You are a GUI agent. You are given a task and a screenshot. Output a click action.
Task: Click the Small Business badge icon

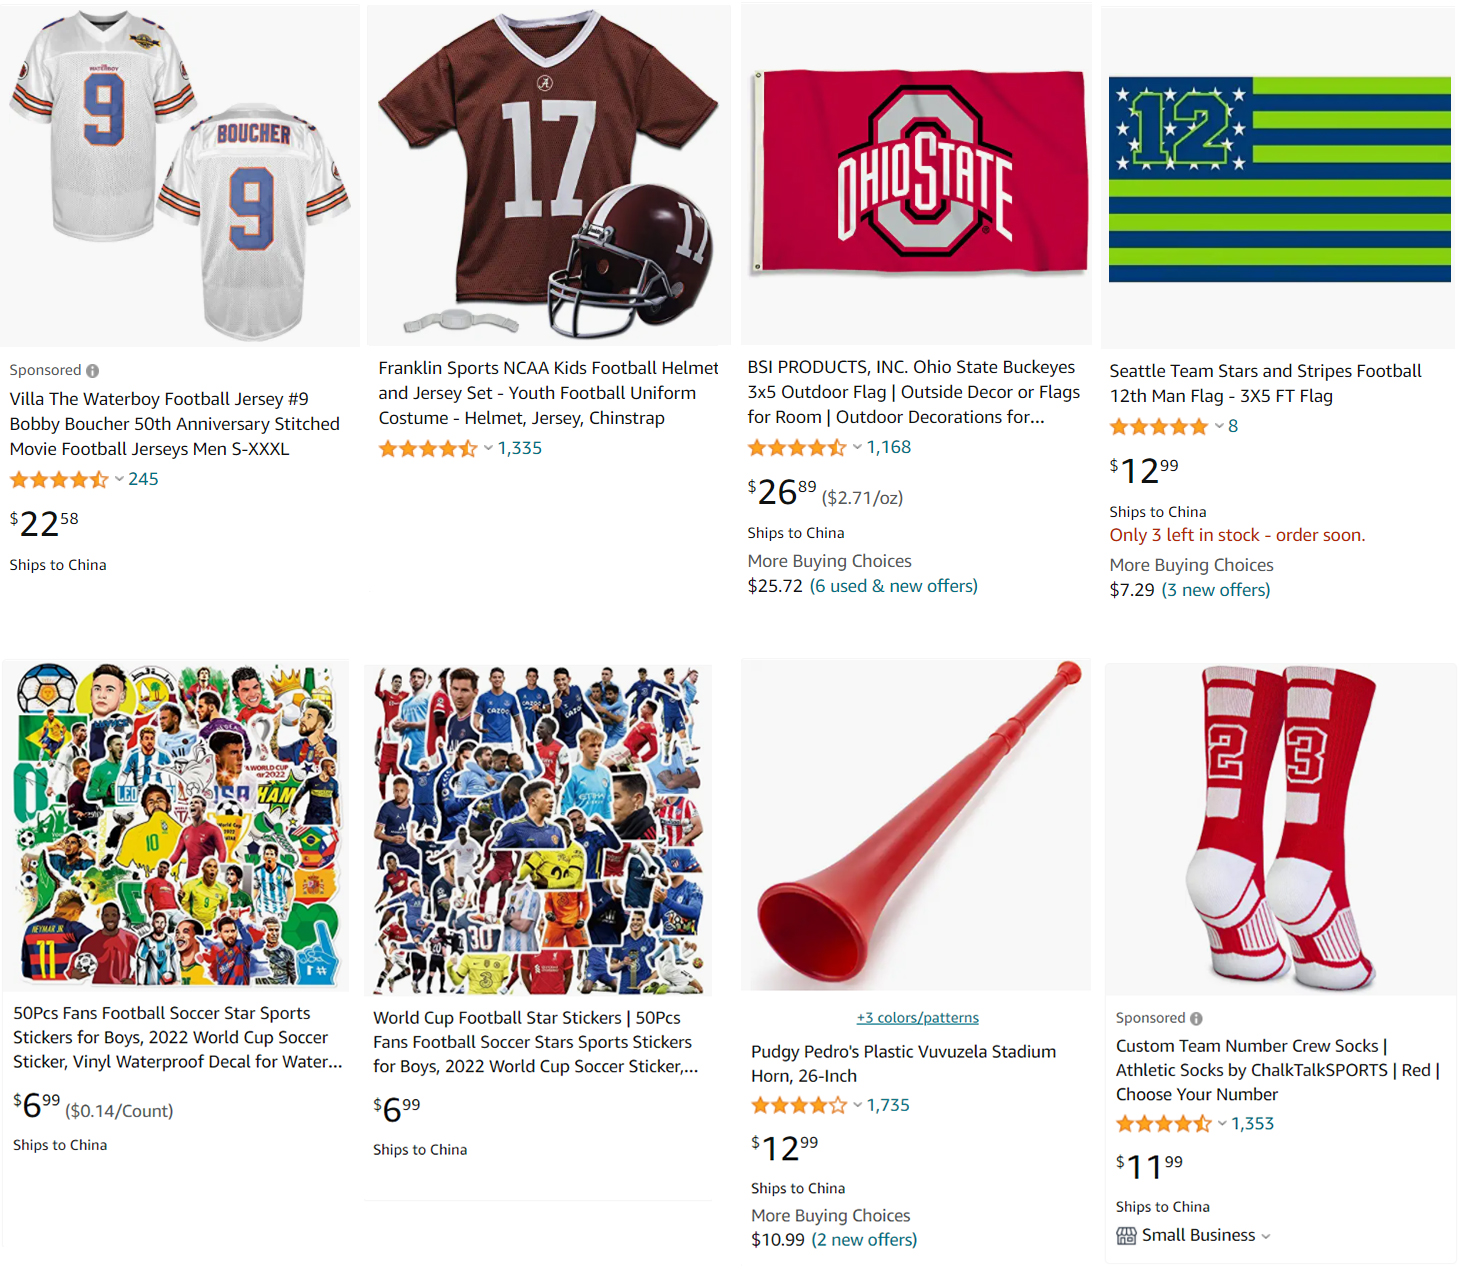(x=1126, y=1236)
